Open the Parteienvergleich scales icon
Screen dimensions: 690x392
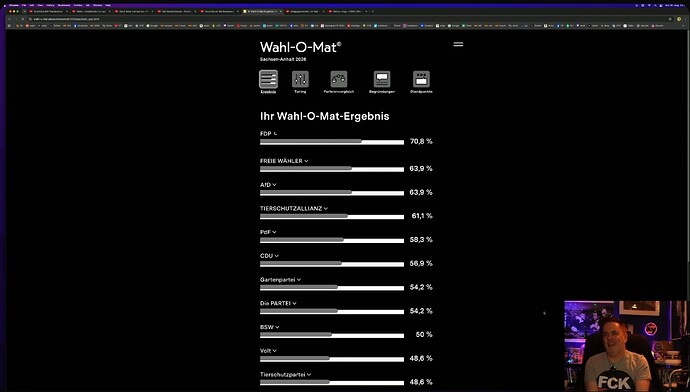(x=338, y=80)
